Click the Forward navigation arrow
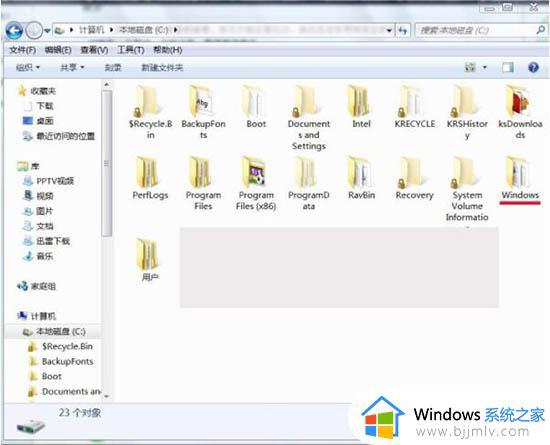The height and width of the screenshot is (445, 550). (x=34, y=31)
